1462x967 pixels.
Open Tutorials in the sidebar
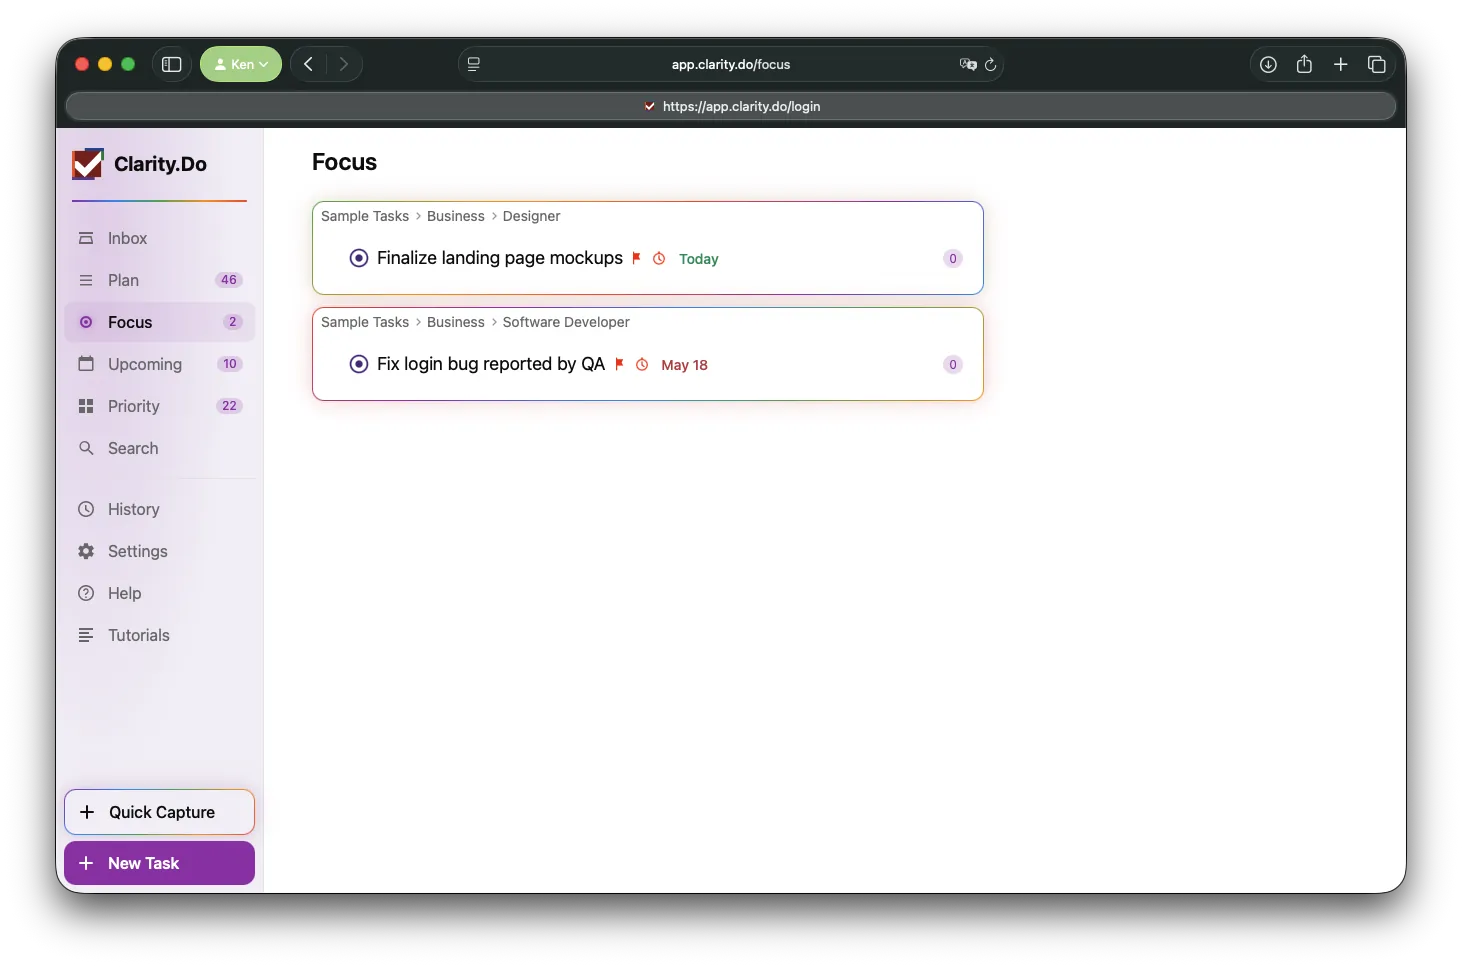tap(160, 635)
